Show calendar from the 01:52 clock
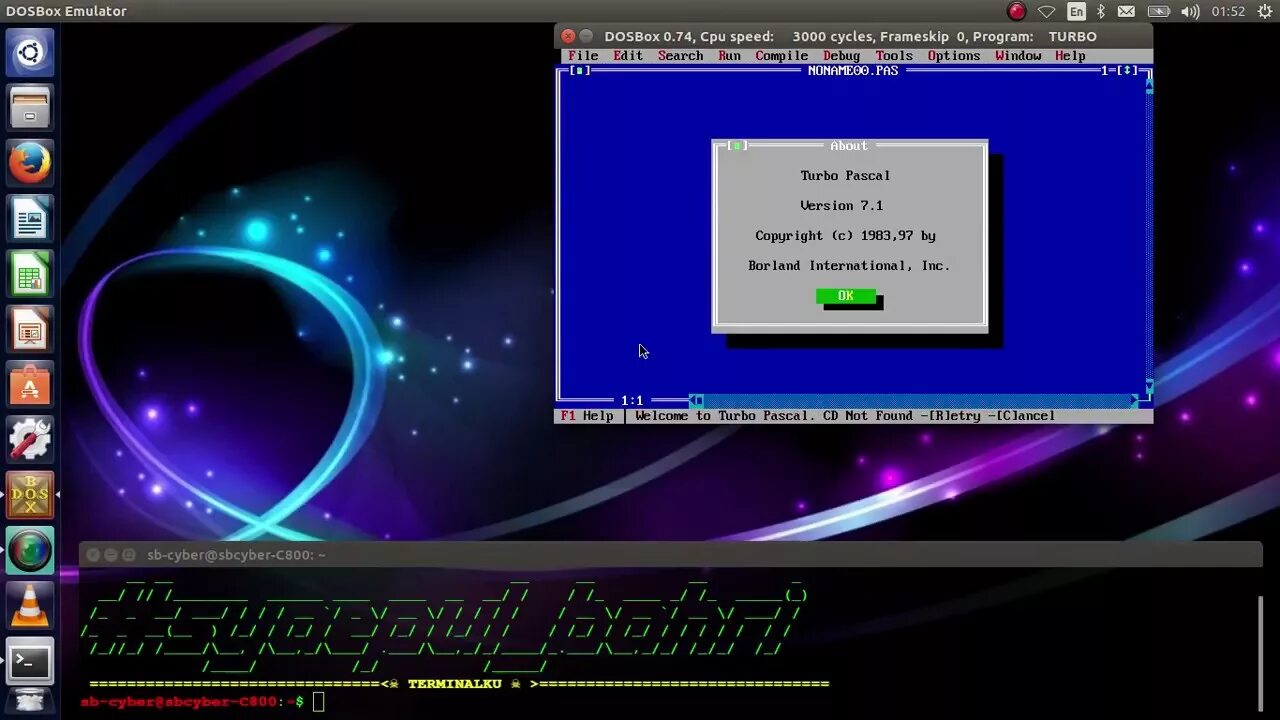This screenshot has width=1280, height=720. click(1228, 12)
